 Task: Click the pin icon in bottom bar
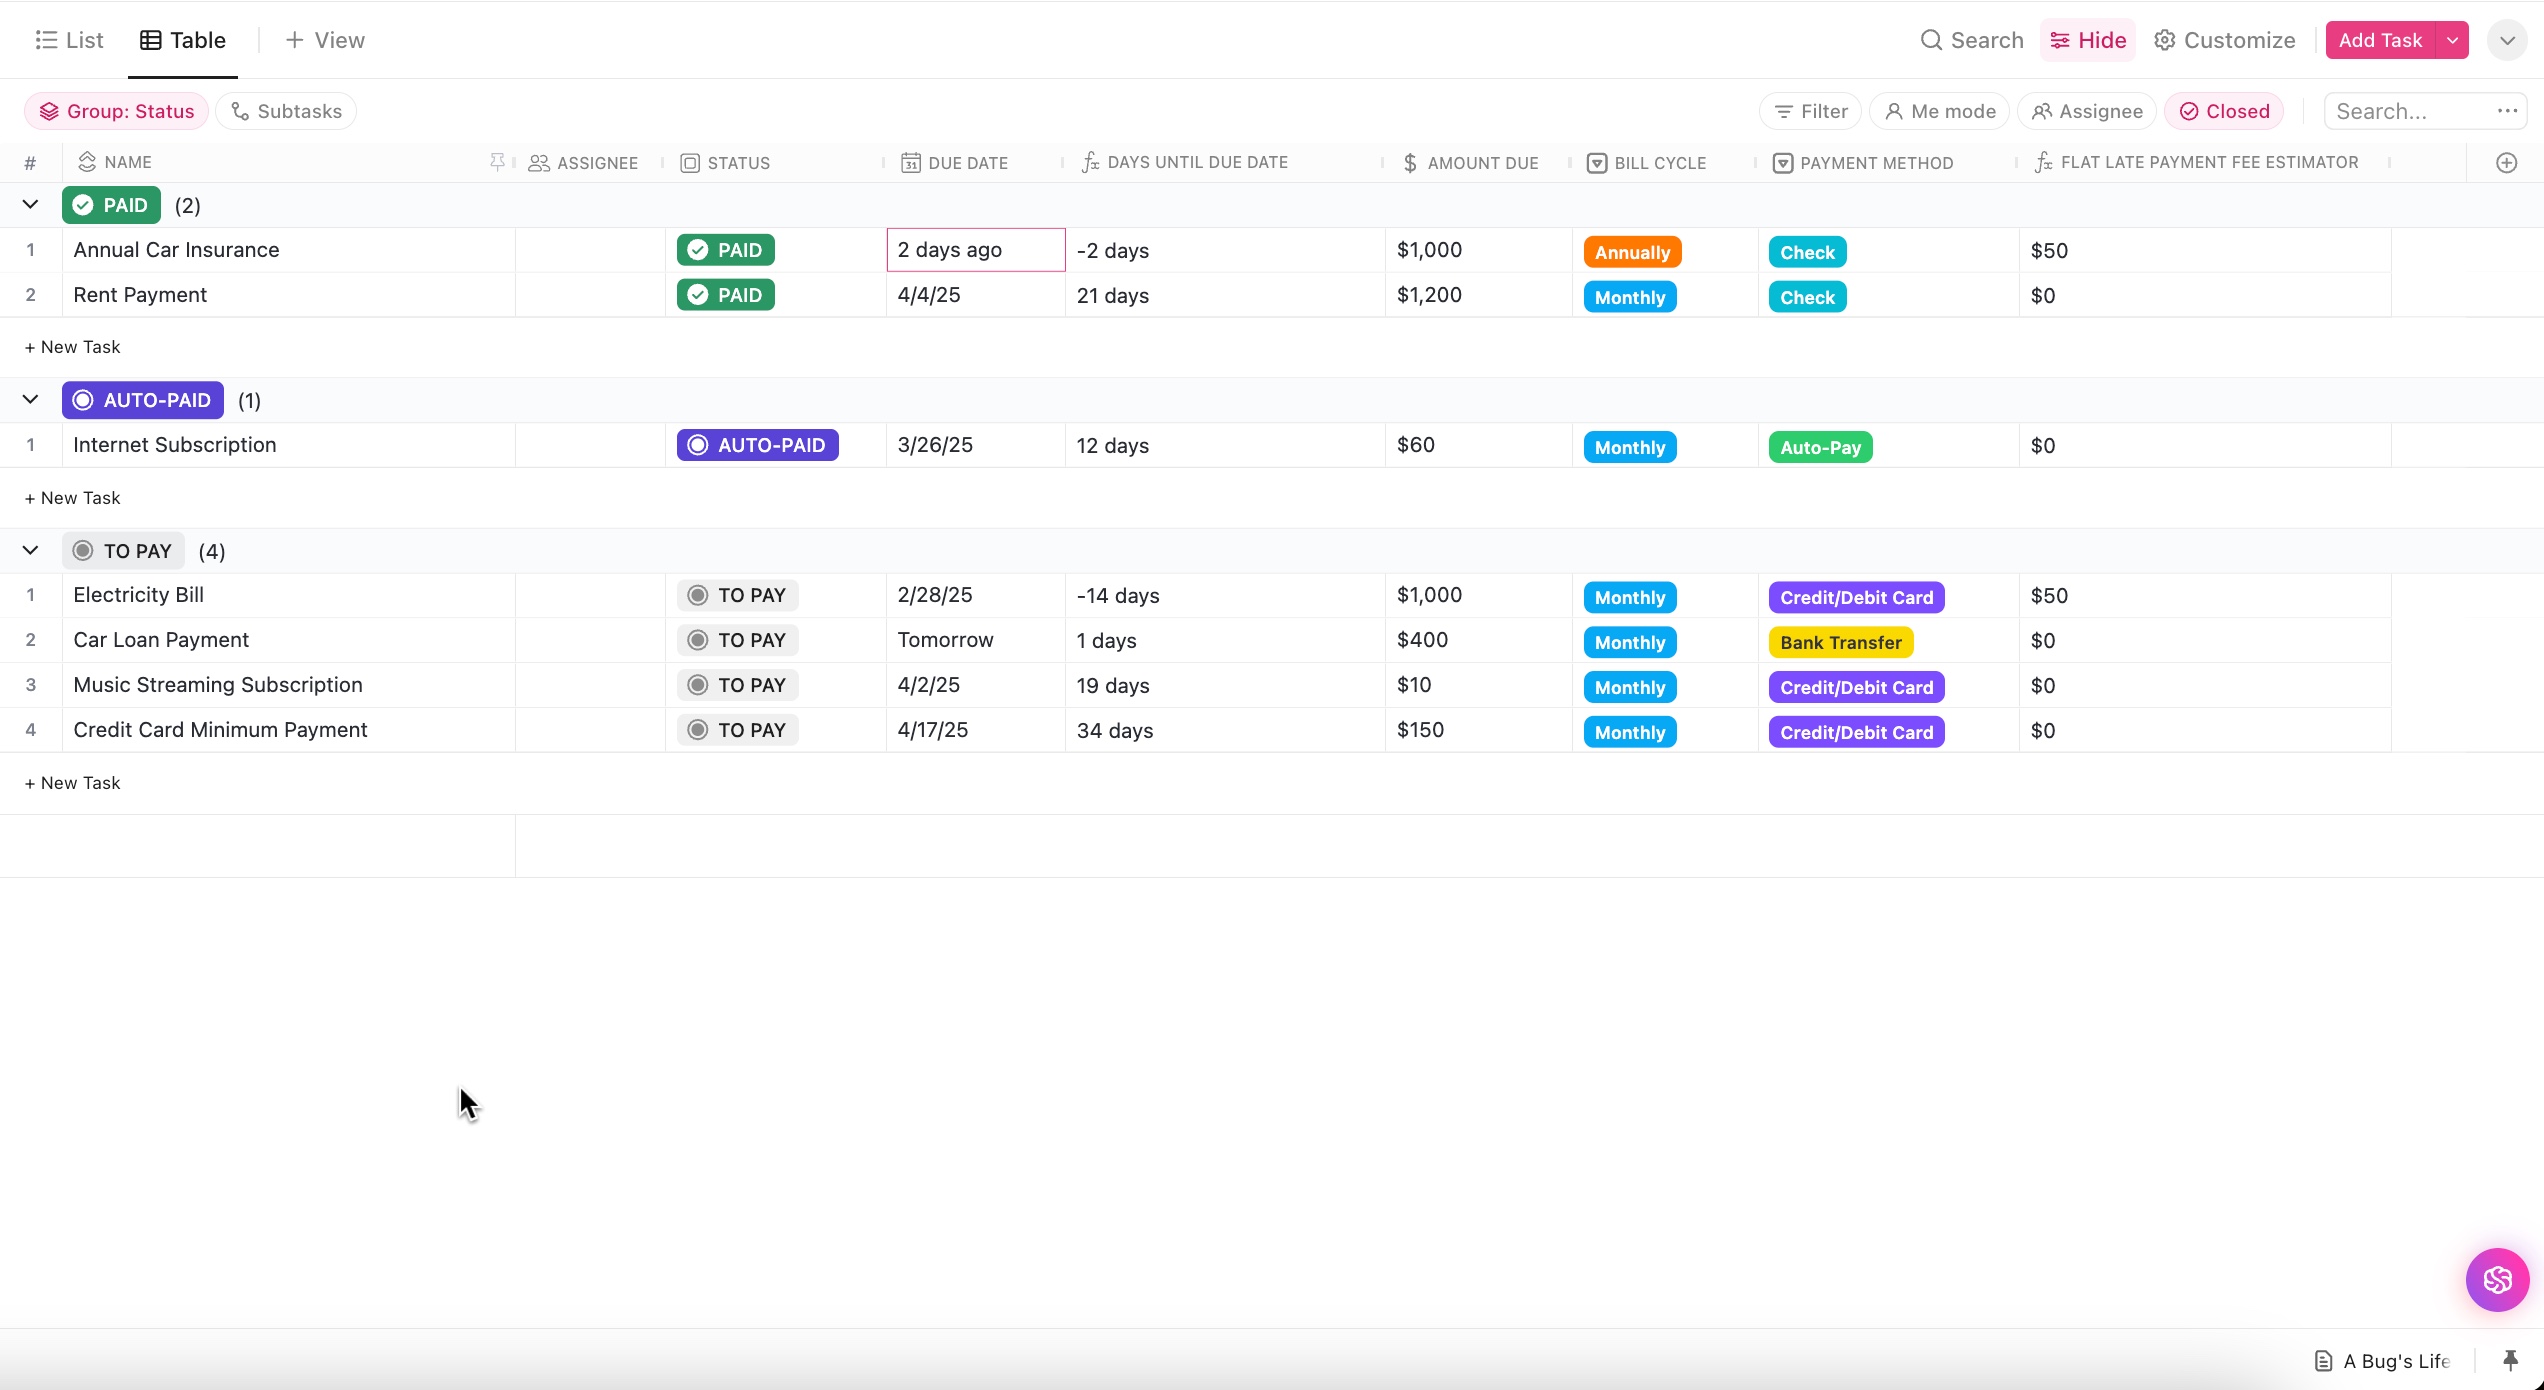click(x=2510, y=1360)
